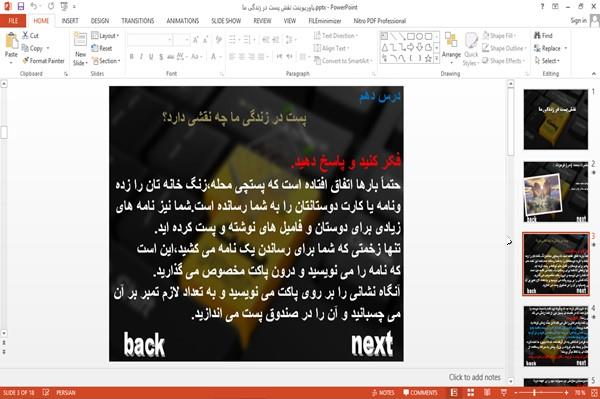Reset the slide layout
Viewport: 600px width, 399px height.
[x=102, y=48]
